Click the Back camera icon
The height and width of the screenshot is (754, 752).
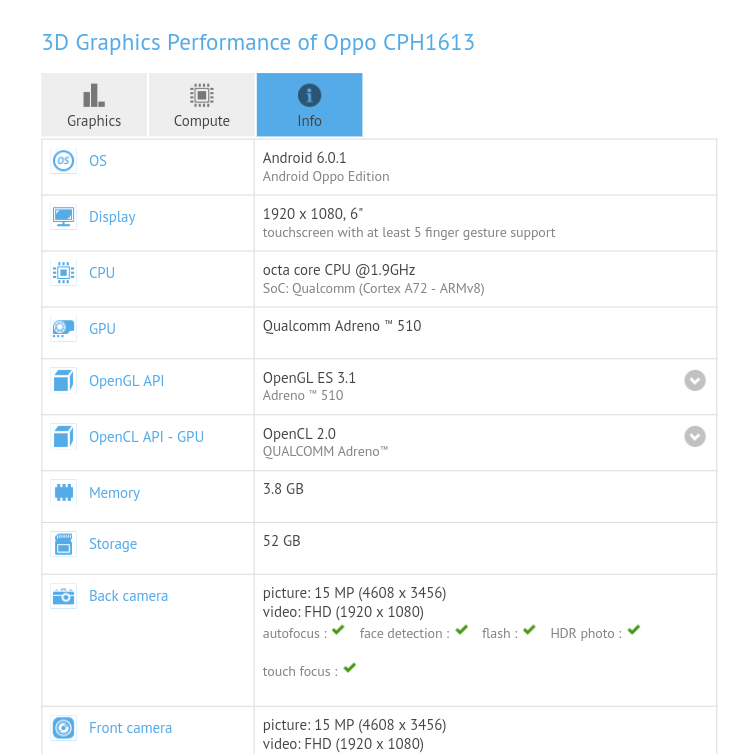click(63, 596)
